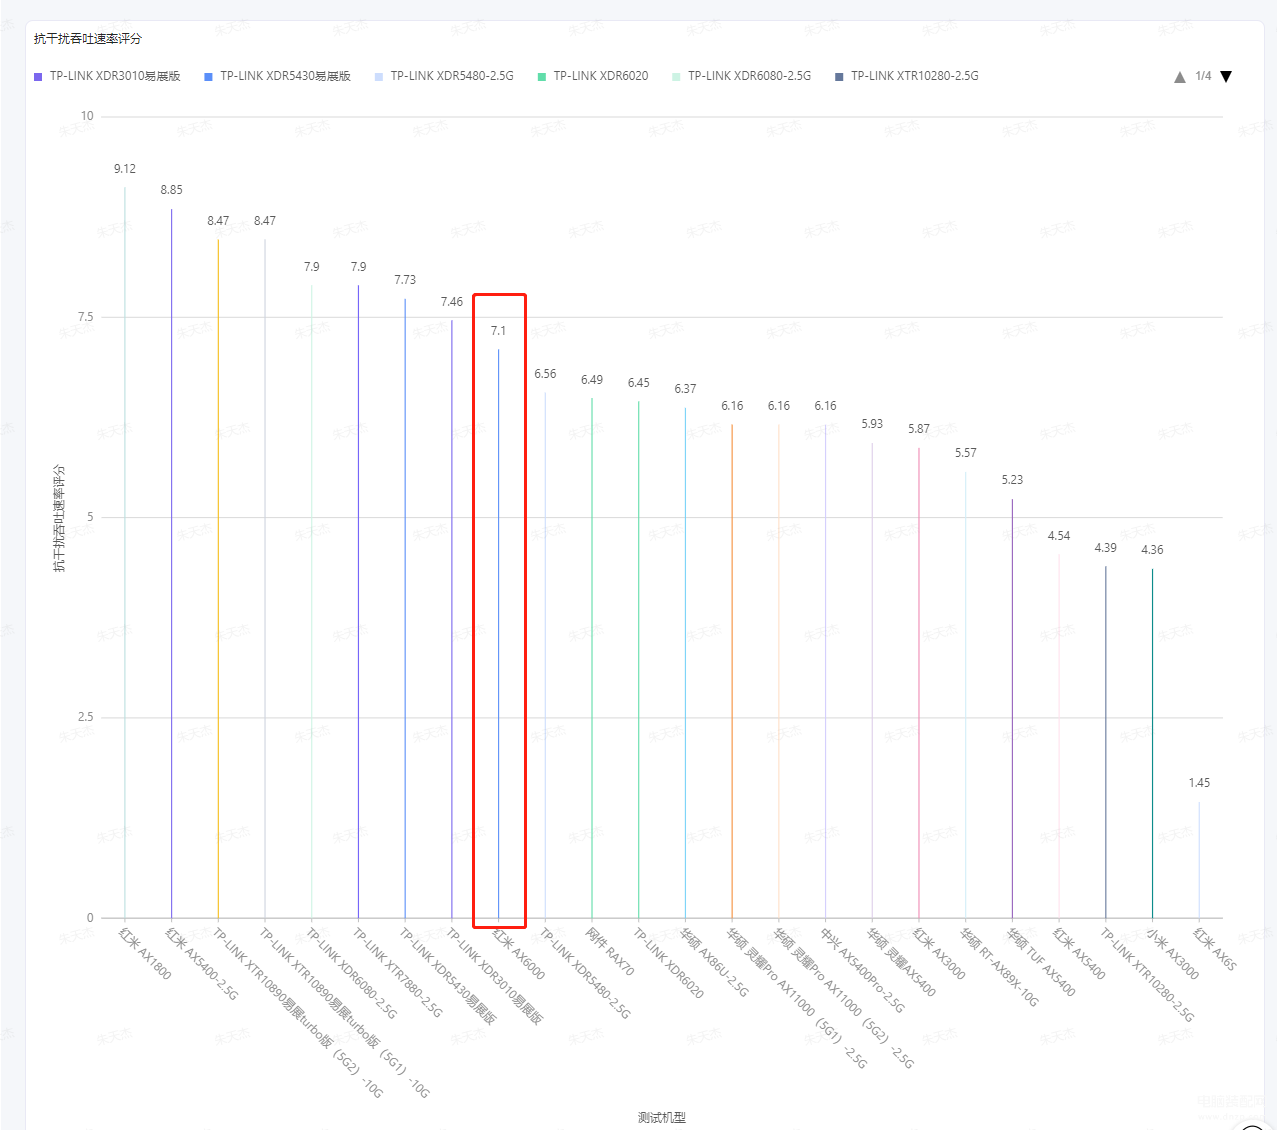Click the 1.45 value label

pos(1199,783)
